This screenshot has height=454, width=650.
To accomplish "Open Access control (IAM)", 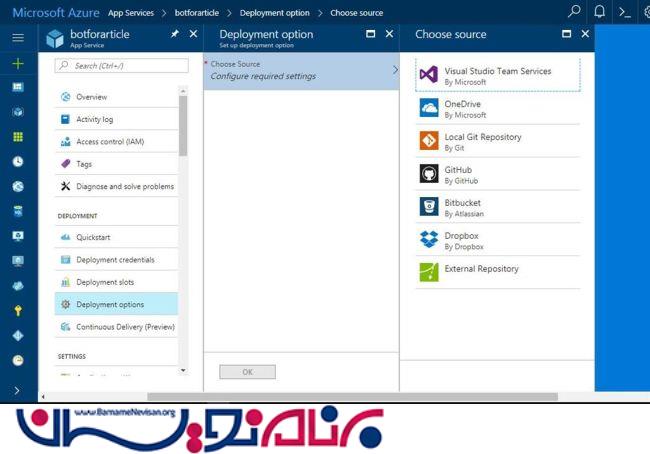I will point(116,141).
